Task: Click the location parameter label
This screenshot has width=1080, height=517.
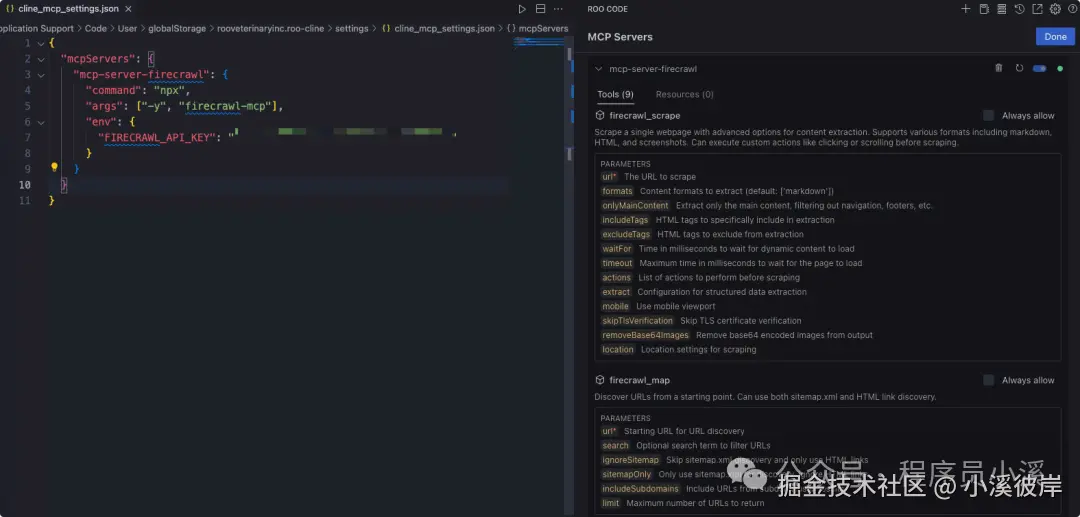Action: pyautogui.click(x=618, y=350)
